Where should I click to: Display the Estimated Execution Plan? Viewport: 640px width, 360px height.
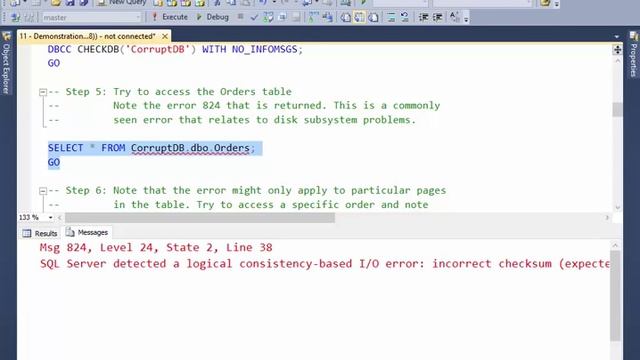(268, 17)
